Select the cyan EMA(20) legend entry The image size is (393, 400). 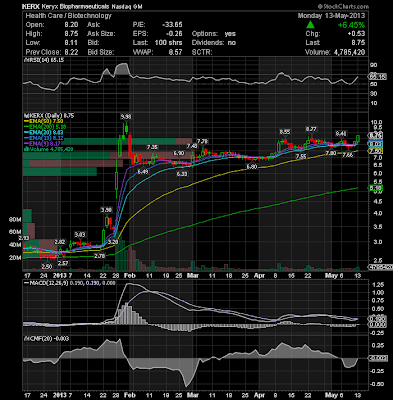tap(45, 133)
